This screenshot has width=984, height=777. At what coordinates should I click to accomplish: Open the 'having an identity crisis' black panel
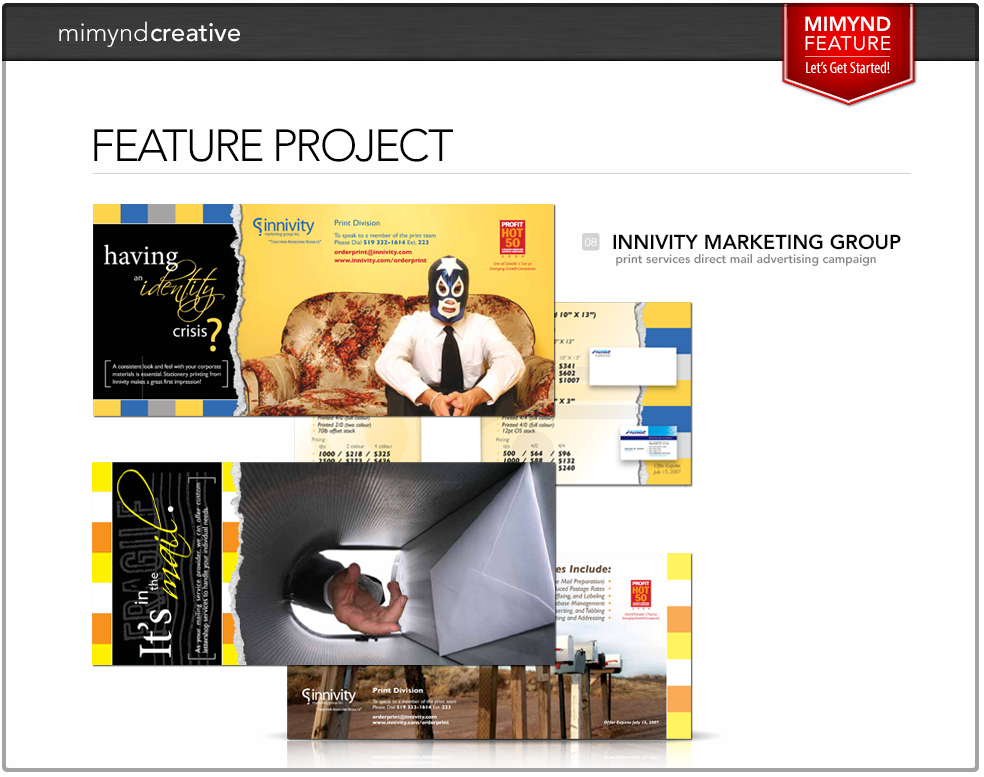tap(165, 310)
